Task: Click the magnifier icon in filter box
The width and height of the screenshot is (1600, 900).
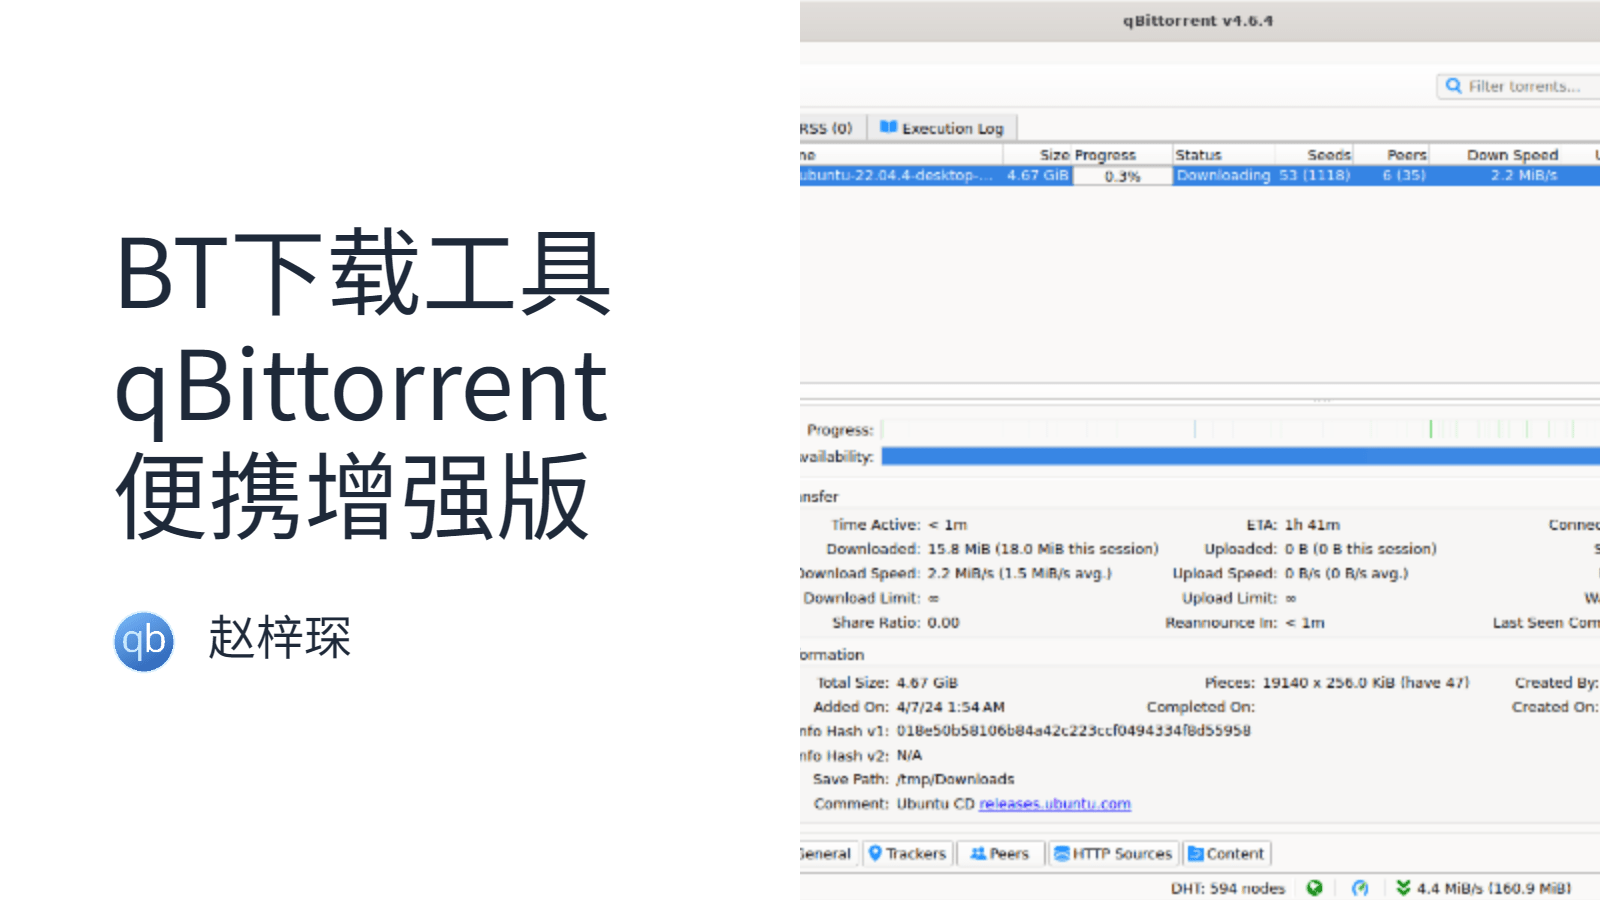Action: (x=1454, y=86)
